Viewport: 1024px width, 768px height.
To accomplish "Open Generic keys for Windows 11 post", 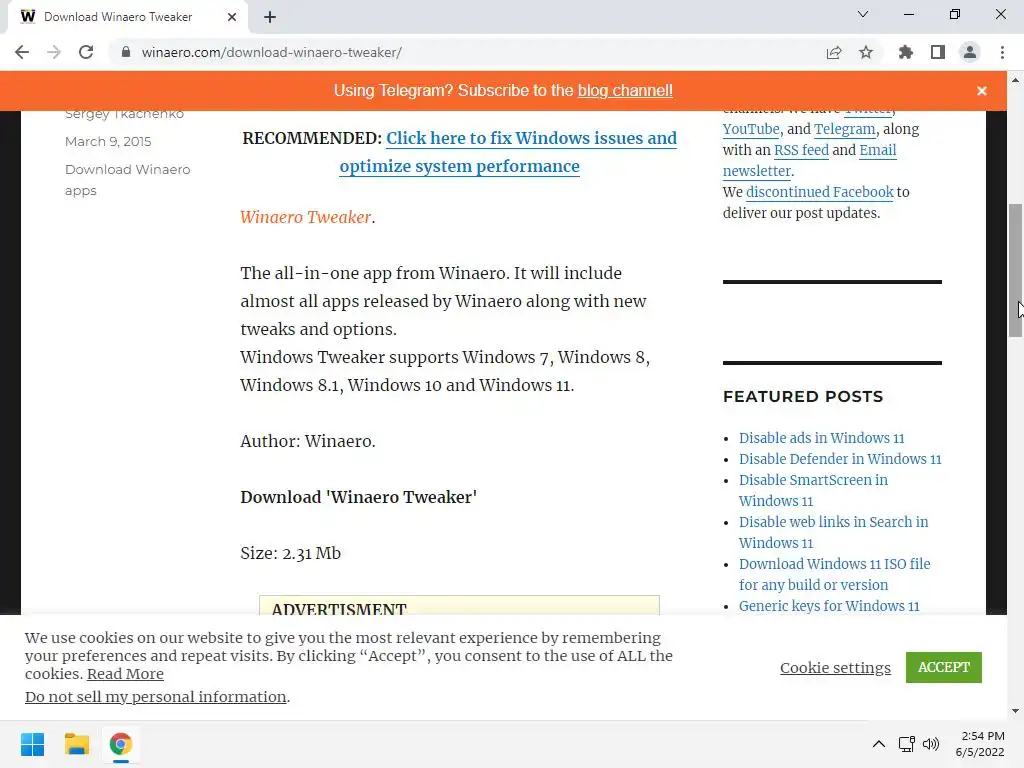I will point(829,606).
